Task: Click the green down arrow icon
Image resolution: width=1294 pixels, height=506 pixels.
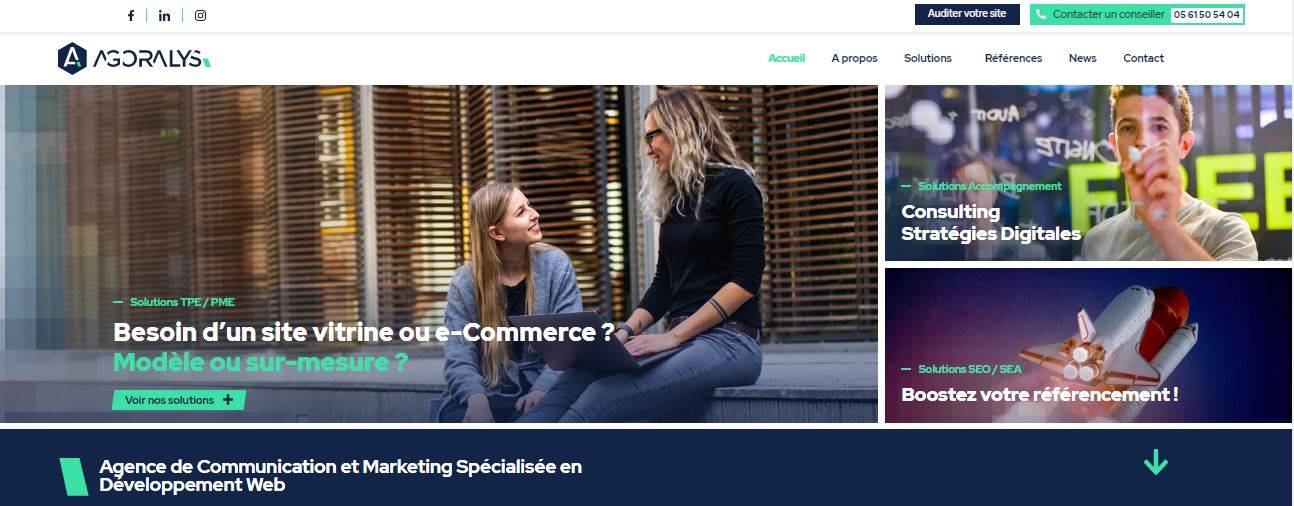Action: [1155, 462]
